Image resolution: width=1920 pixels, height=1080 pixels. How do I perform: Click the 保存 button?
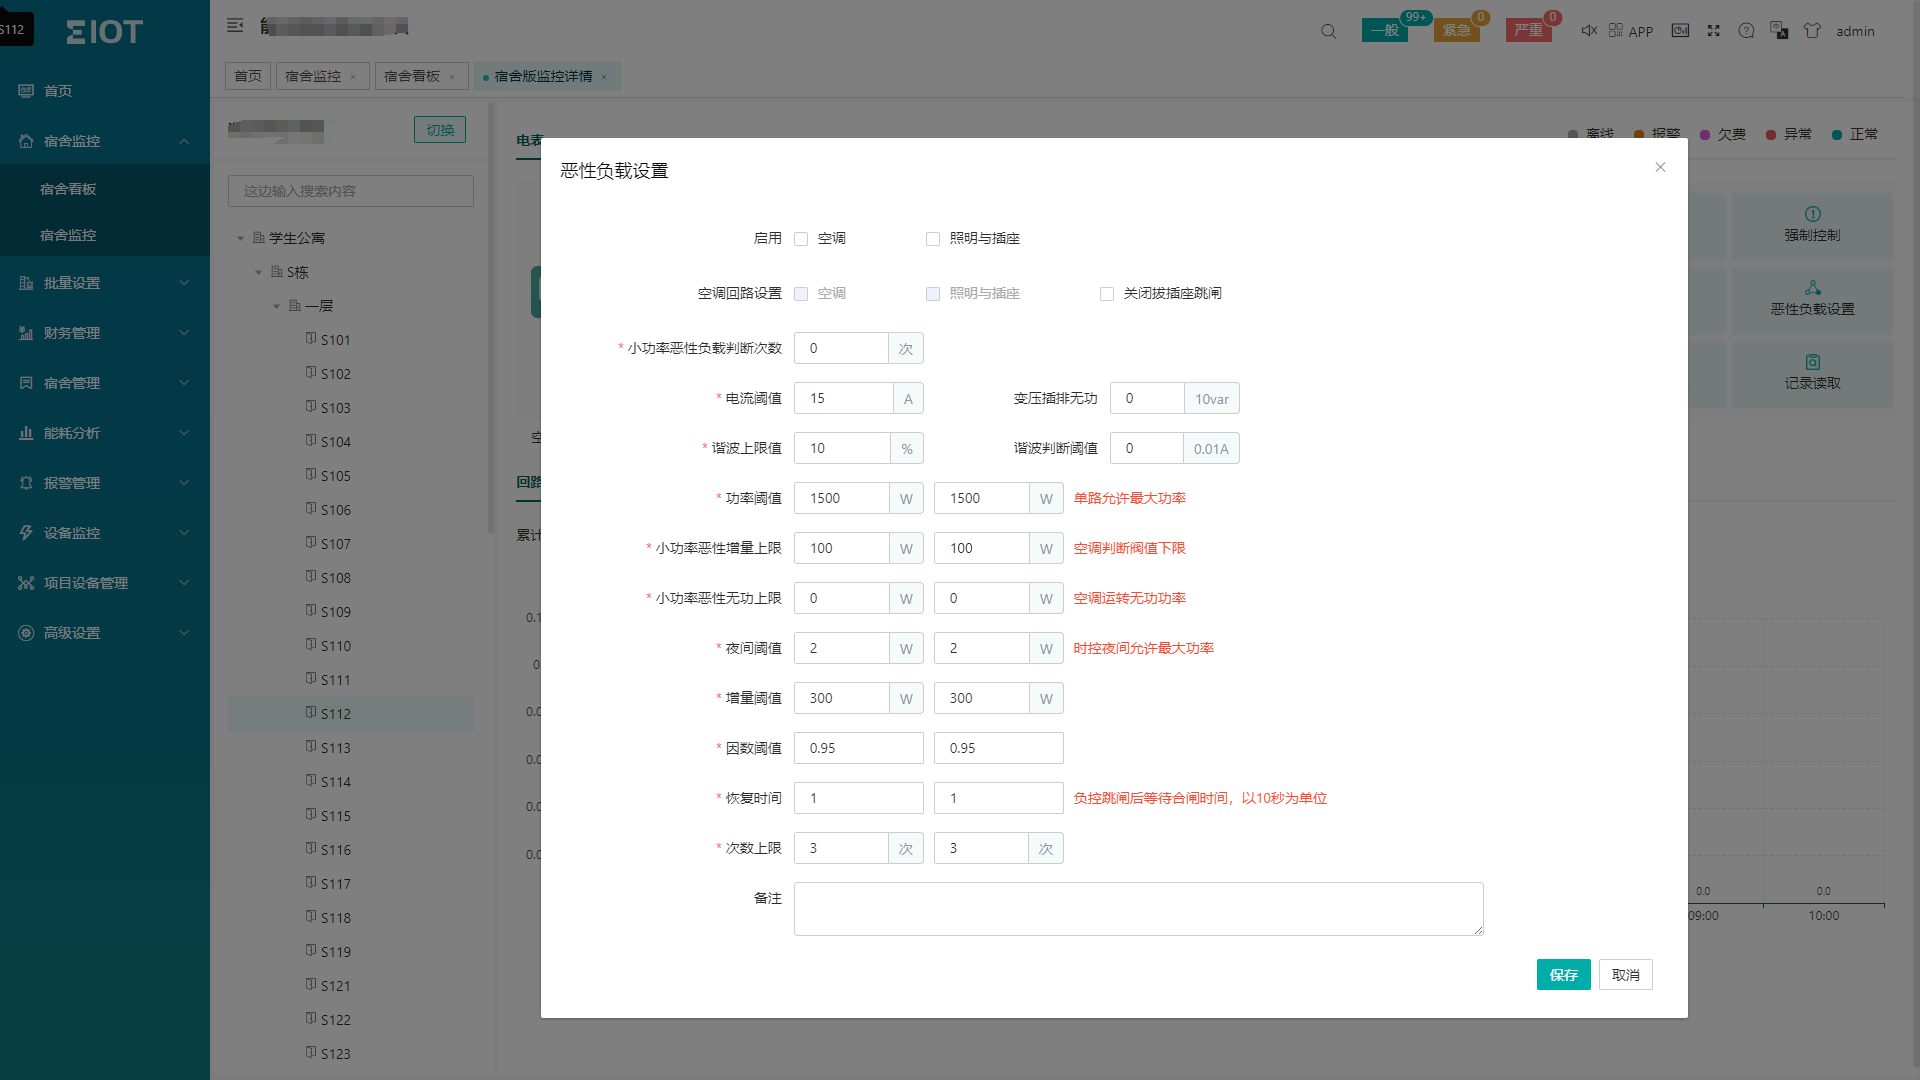(1563, 975)
